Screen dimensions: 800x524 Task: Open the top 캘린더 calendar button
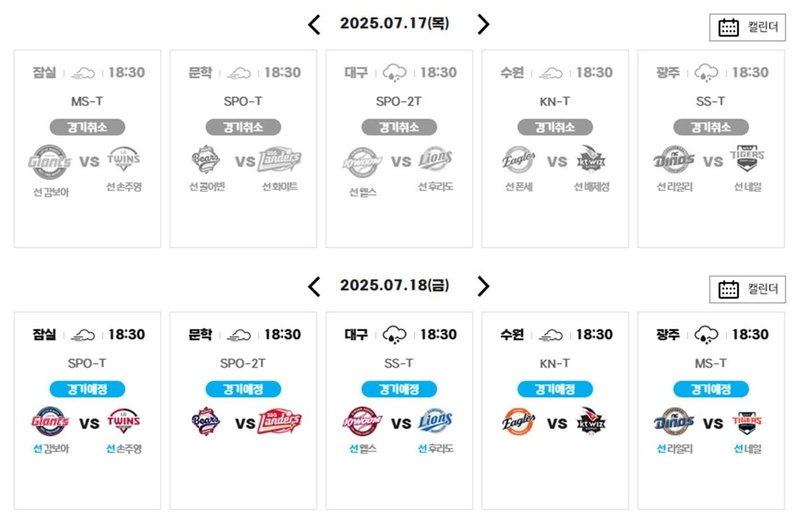(x=747, y=27)
